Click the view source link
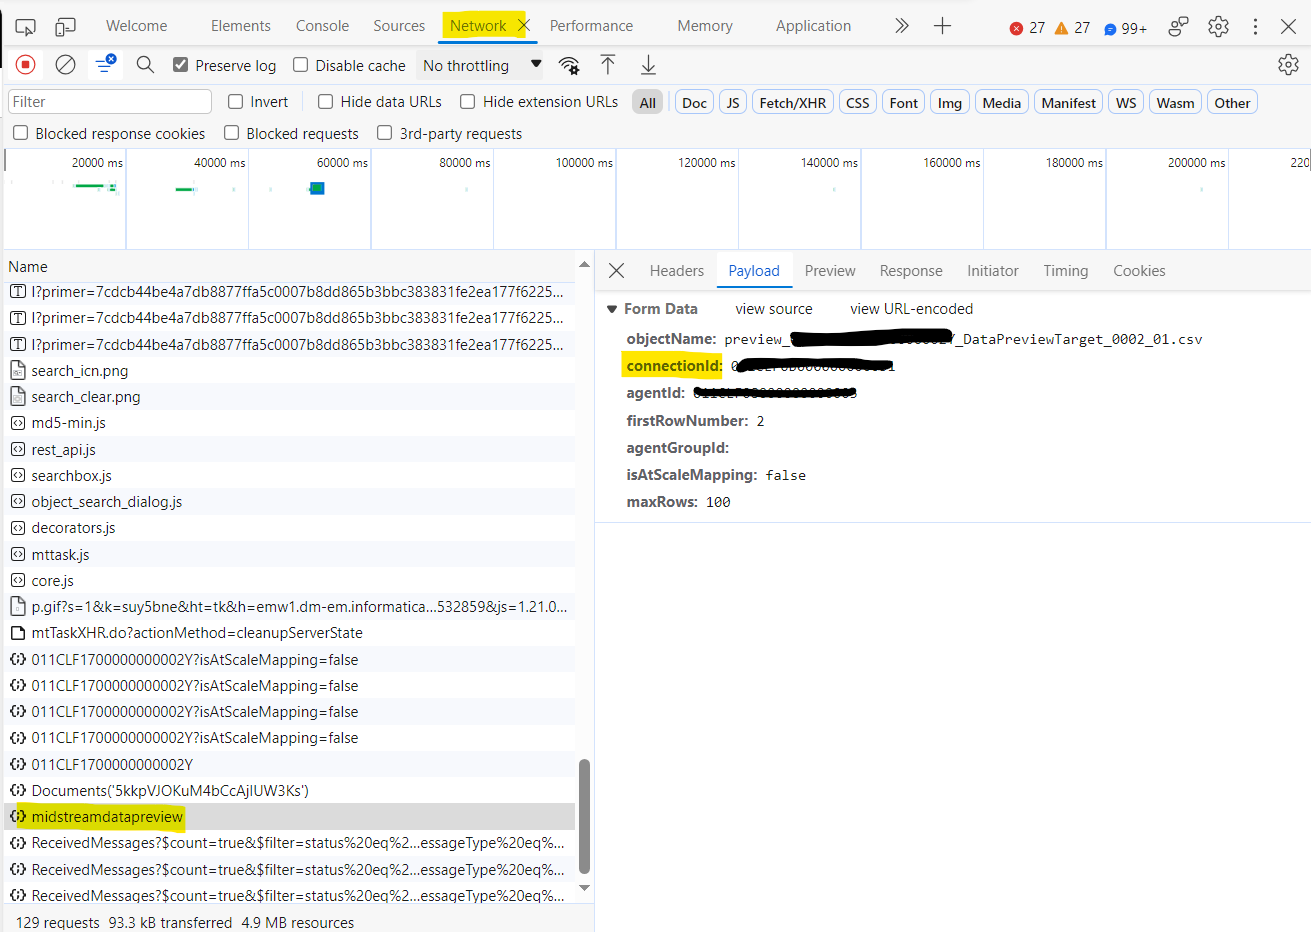Image resolution: width=1311 pixels, height=932 pixels. pyautogui.click(x=774, y=309)
